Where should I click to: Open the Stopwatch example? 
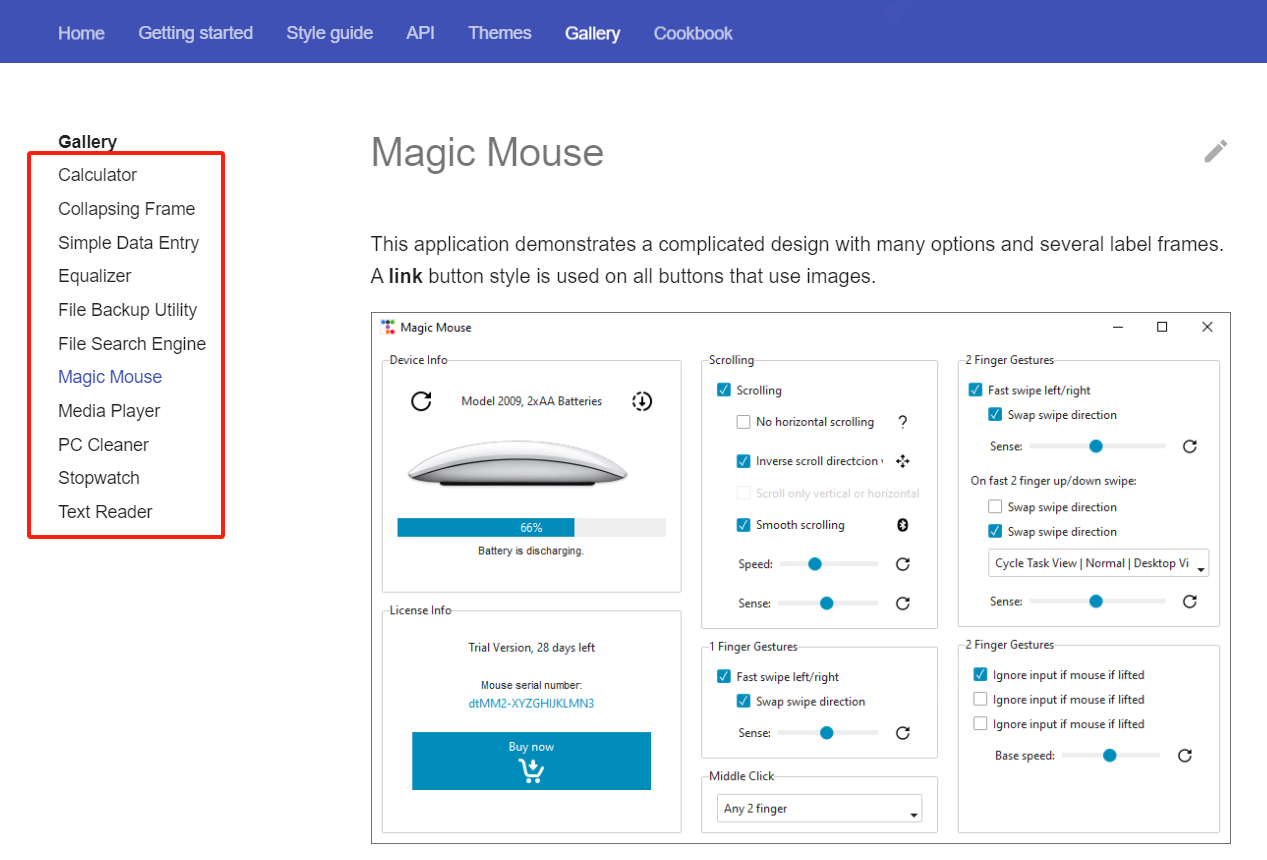(99, 478)
